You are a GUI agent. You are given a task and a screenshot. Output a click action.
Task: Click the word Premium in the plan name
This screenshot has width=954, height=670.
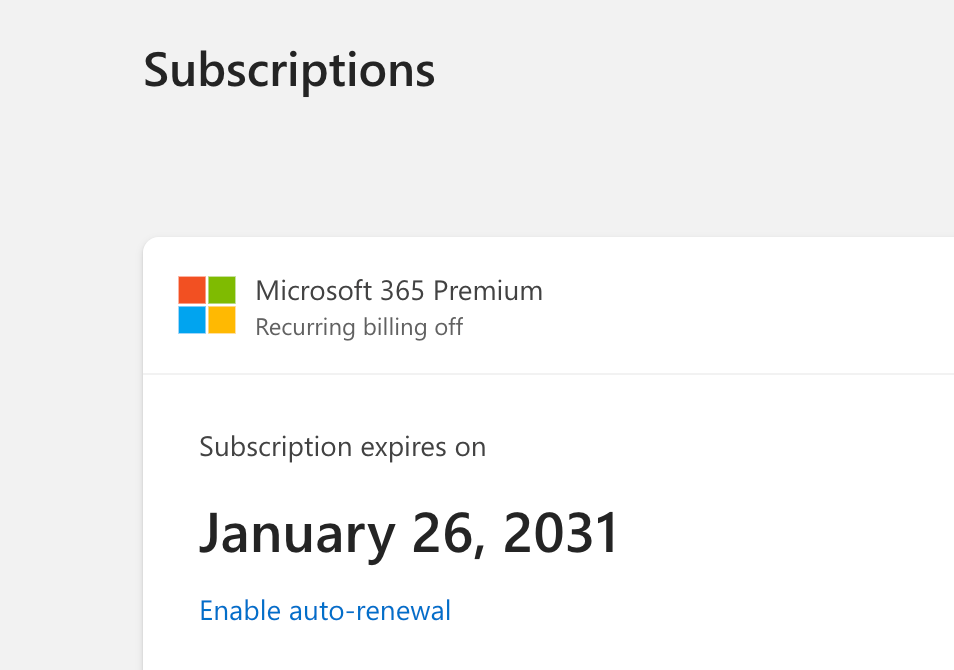488,291
